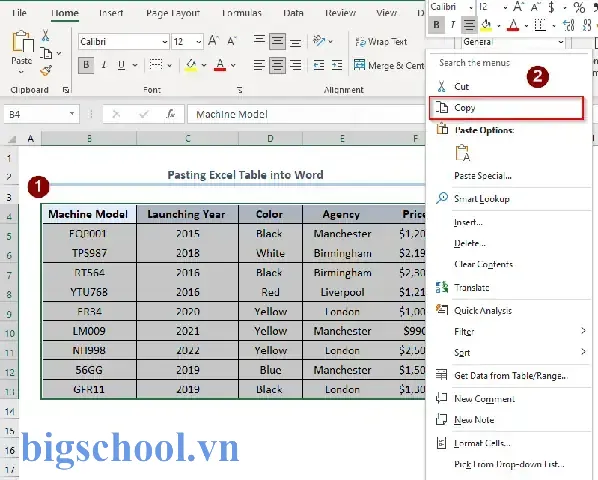The height and width of the screenshot is (480, 598).
Task: Toggle Wrap Text
Action: coord(381,41)
